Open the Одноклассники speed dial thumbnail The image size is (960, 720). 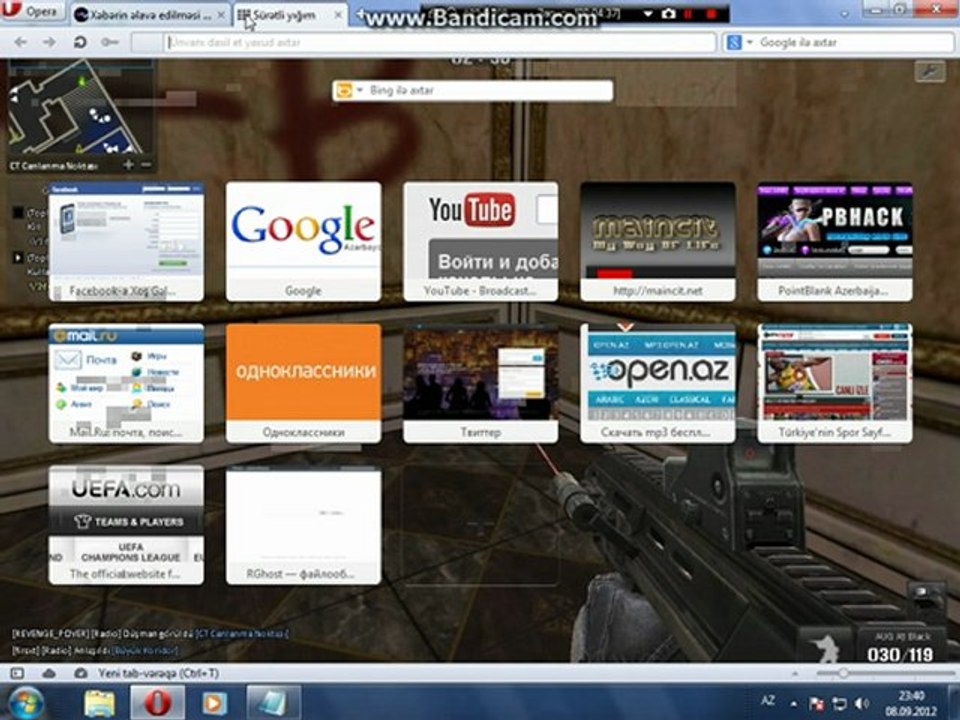(303, 383)
